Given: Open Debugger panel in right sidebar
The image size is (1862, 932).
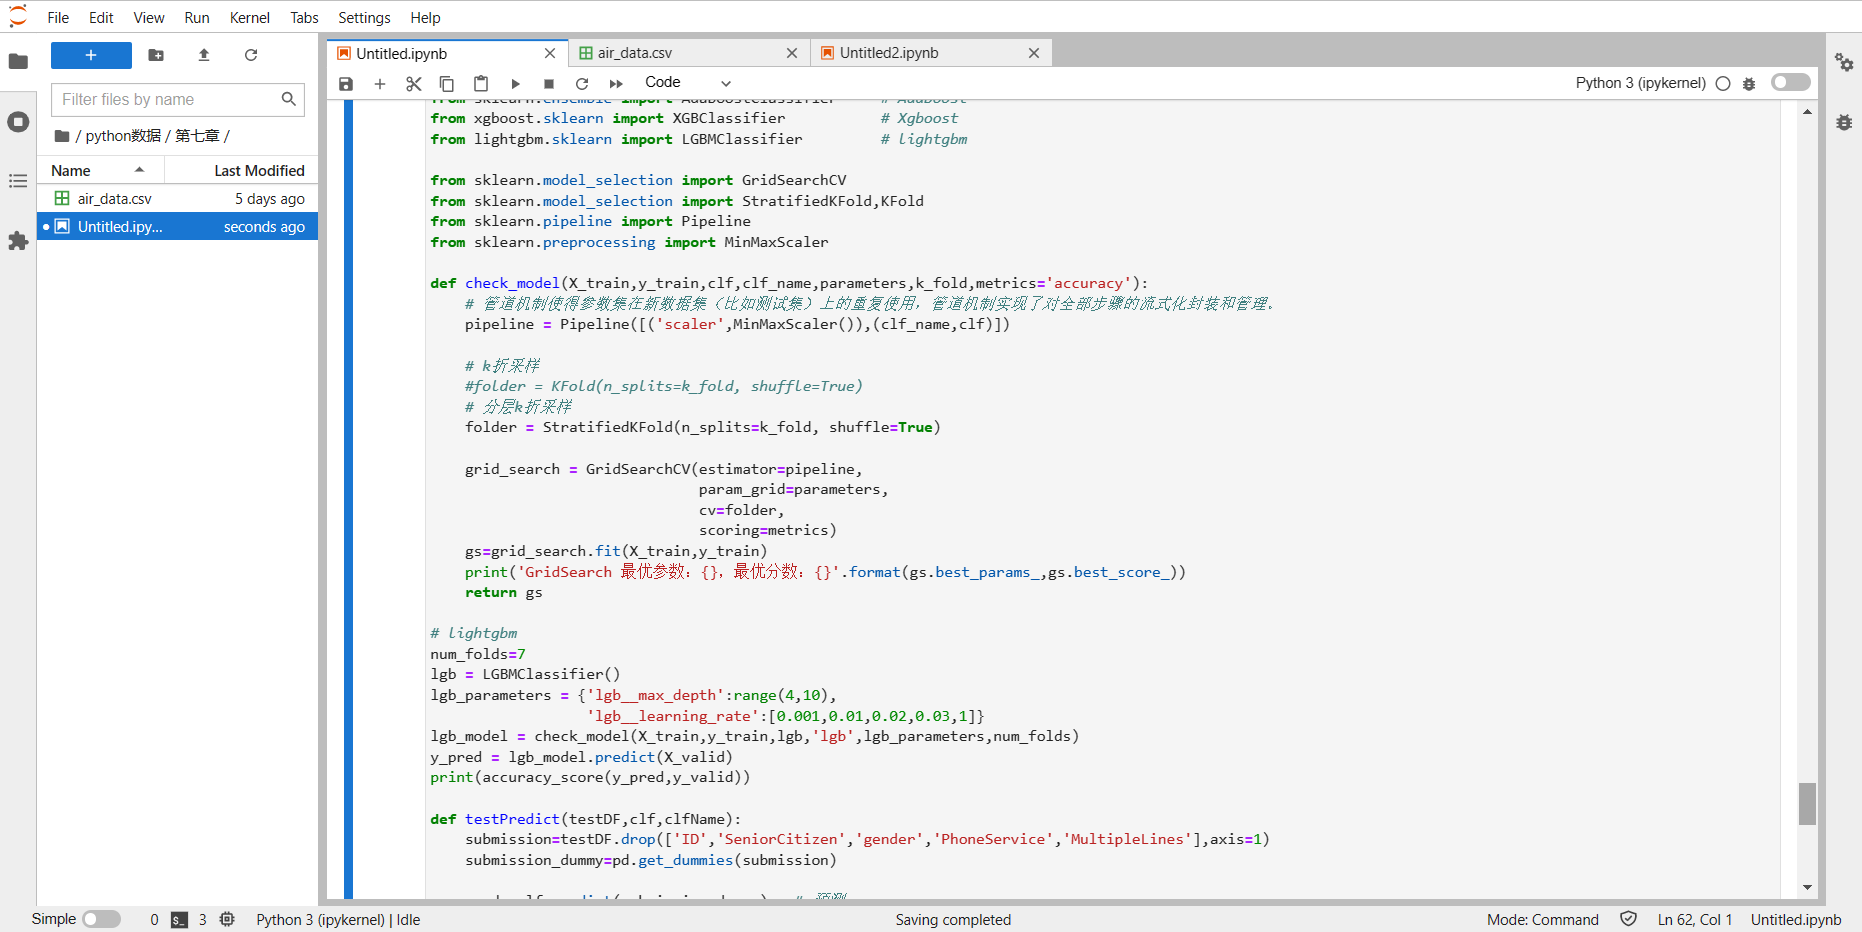Looking at the screenshot, I should [1844, 122].
